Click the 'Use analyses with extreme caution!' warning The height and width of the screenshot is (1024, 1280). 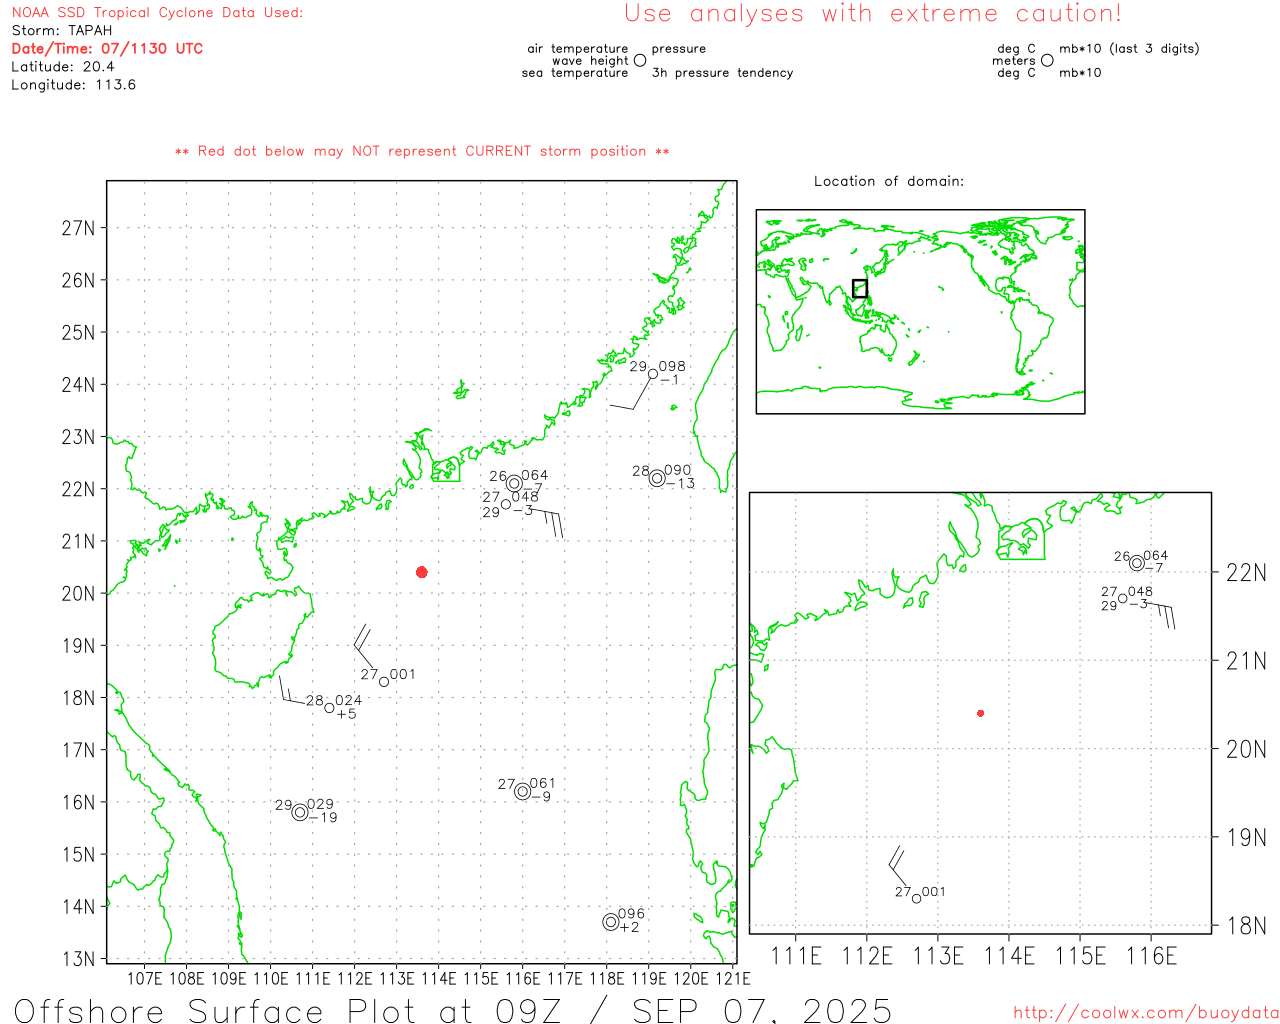point(873,13)
